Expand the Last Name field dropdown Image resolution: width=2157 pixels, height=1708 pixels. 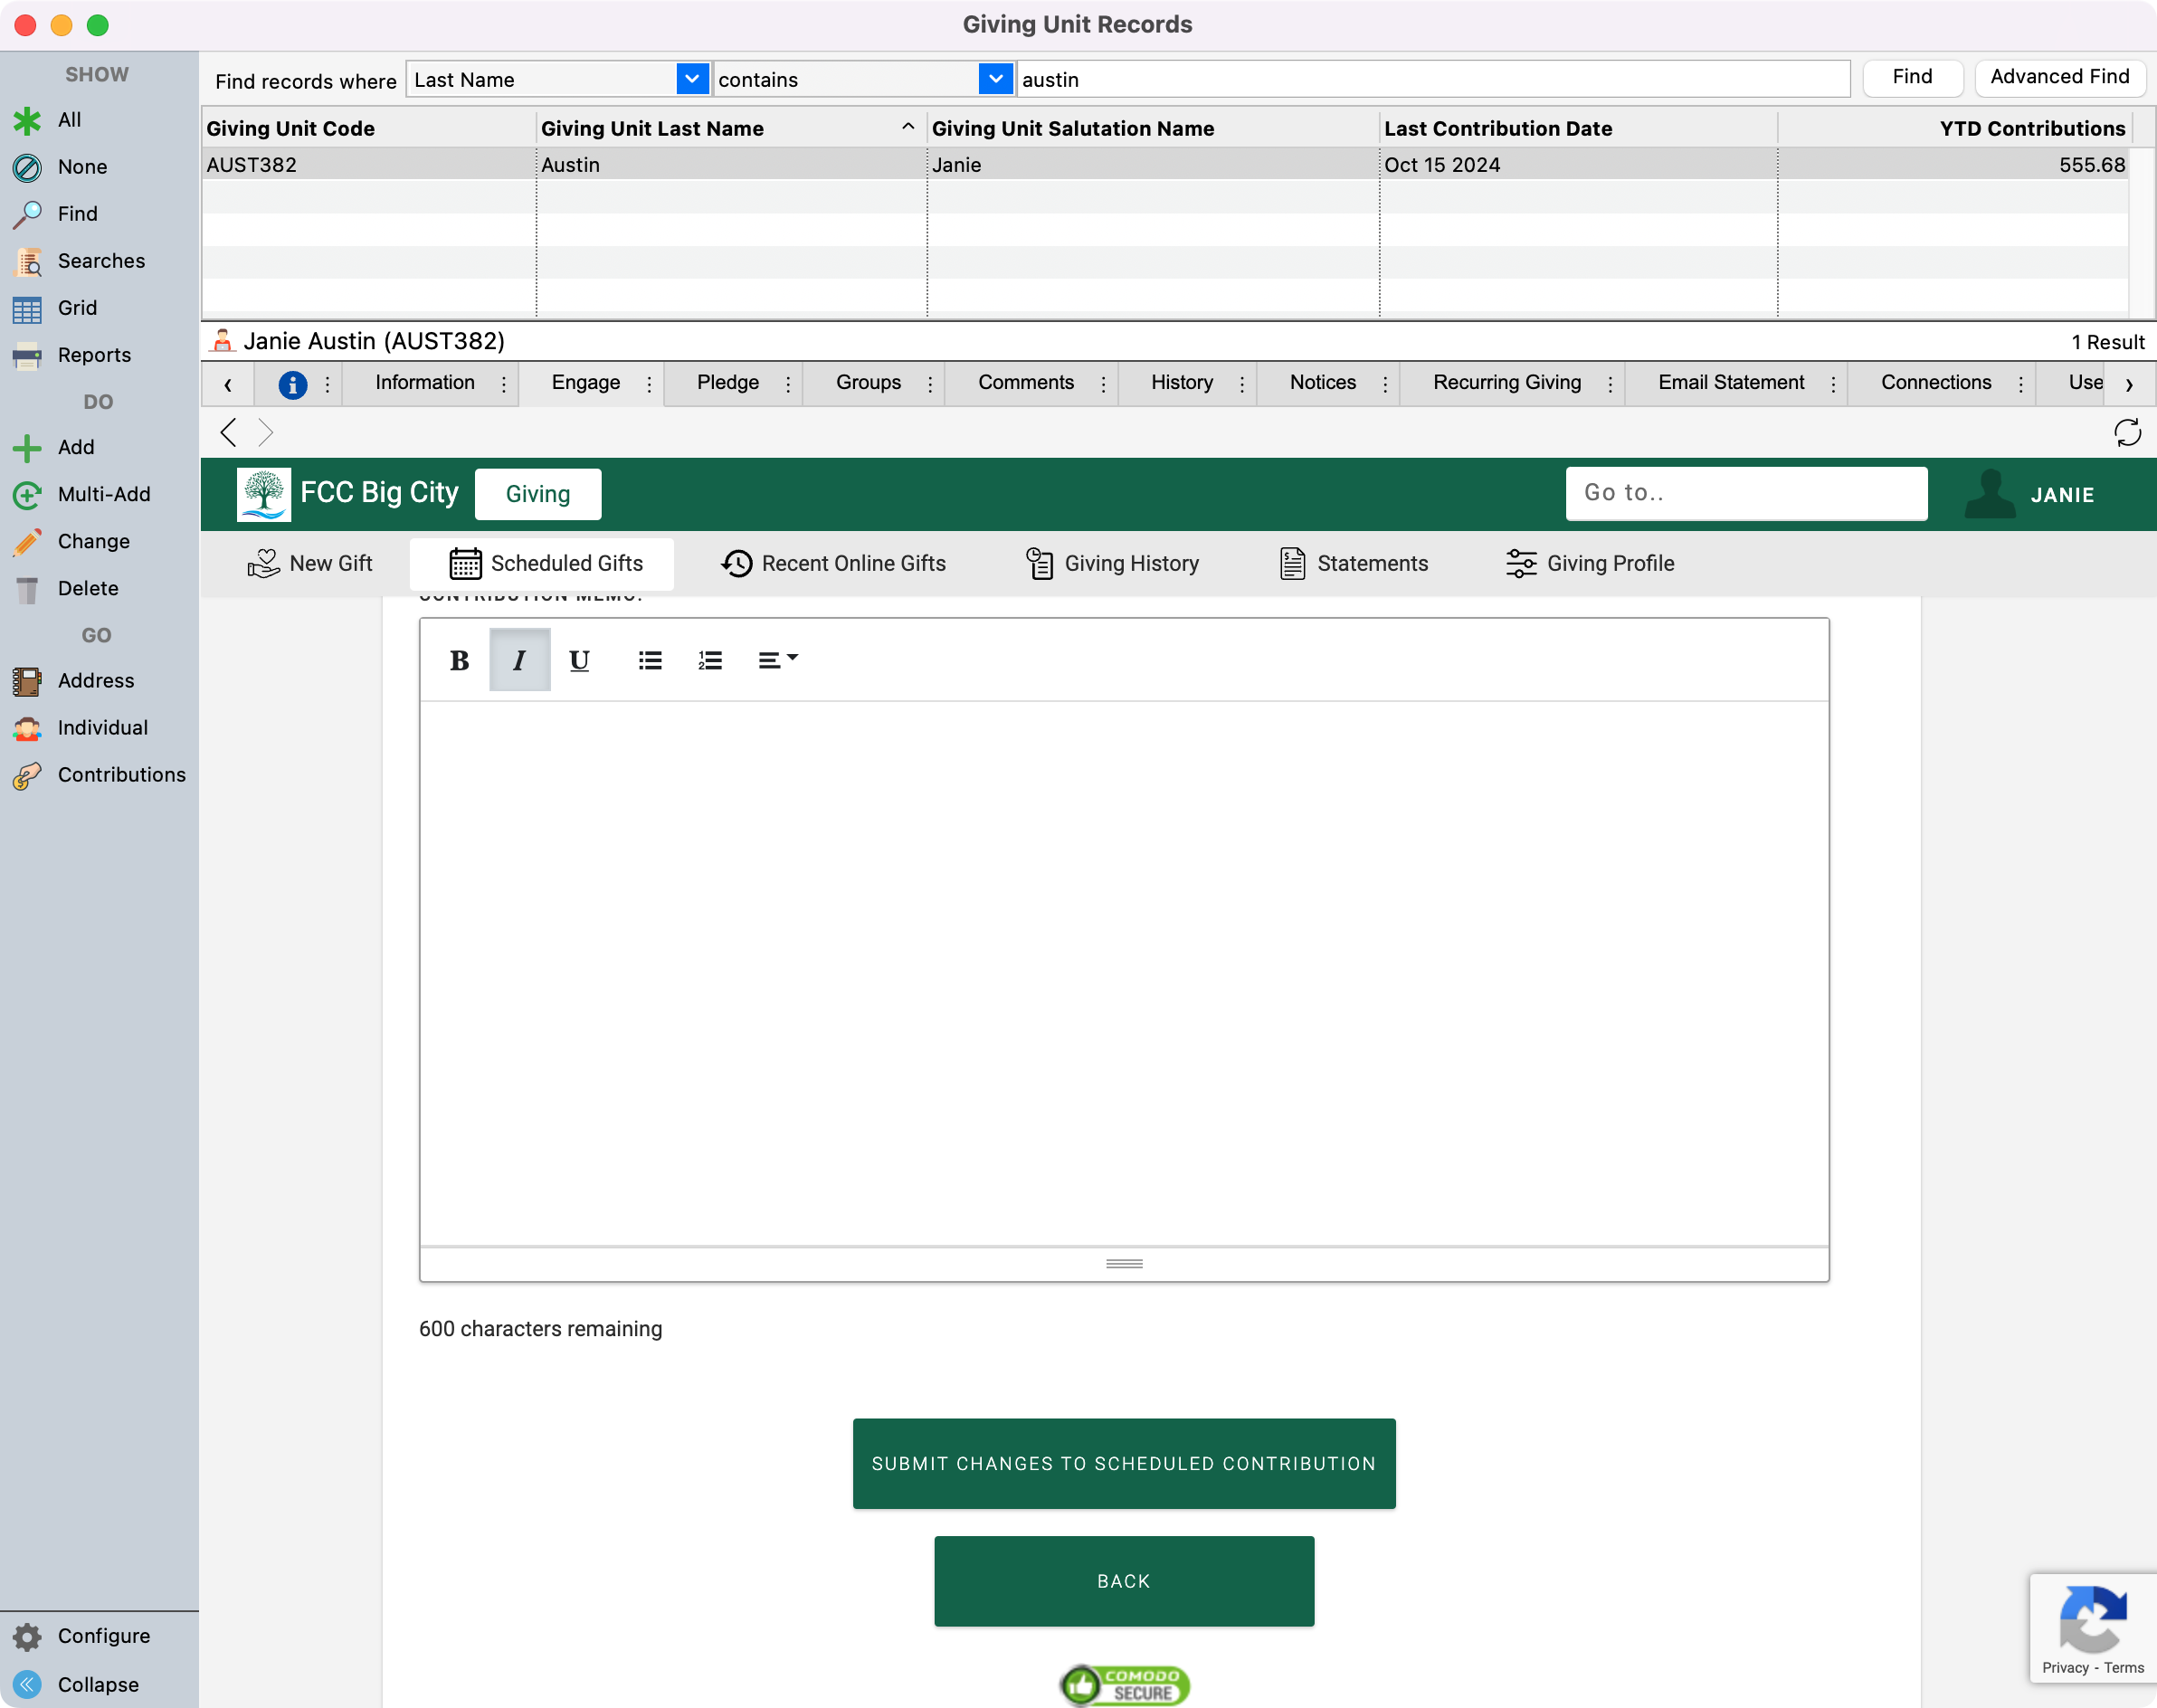(x=691, y=79)
